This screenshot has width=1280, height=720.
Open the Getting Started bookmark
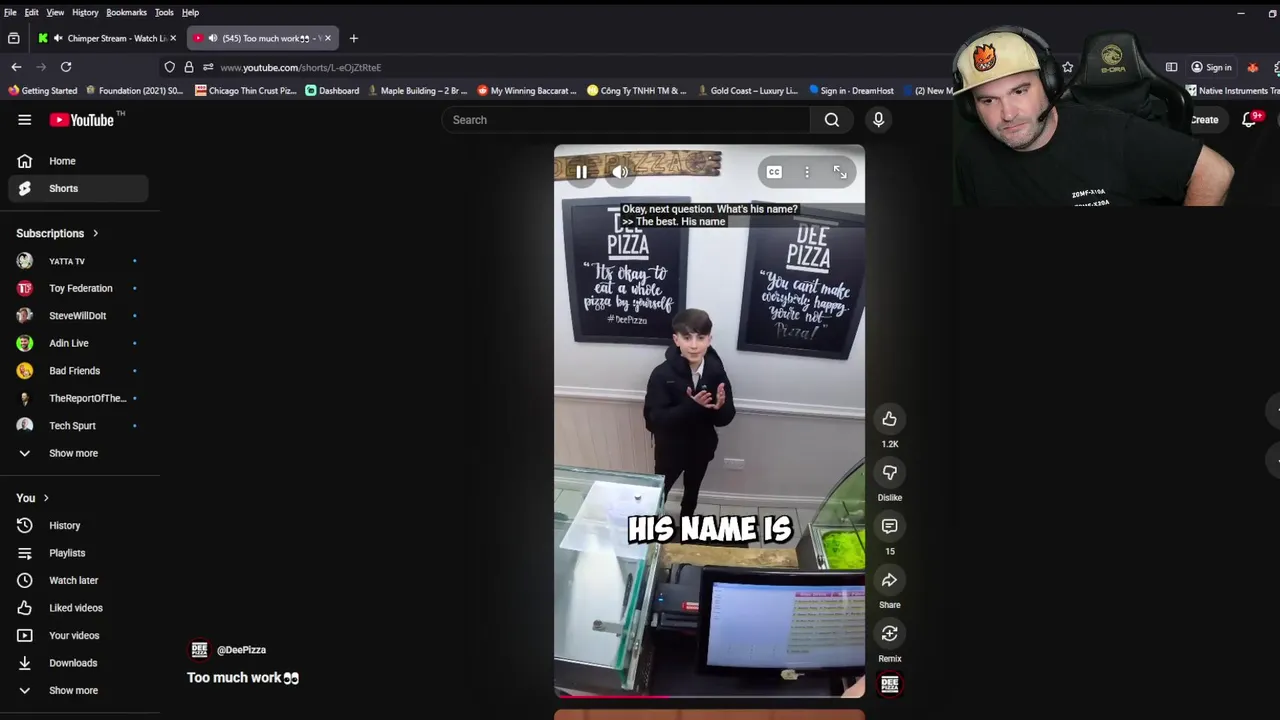[x=43, y=91]
